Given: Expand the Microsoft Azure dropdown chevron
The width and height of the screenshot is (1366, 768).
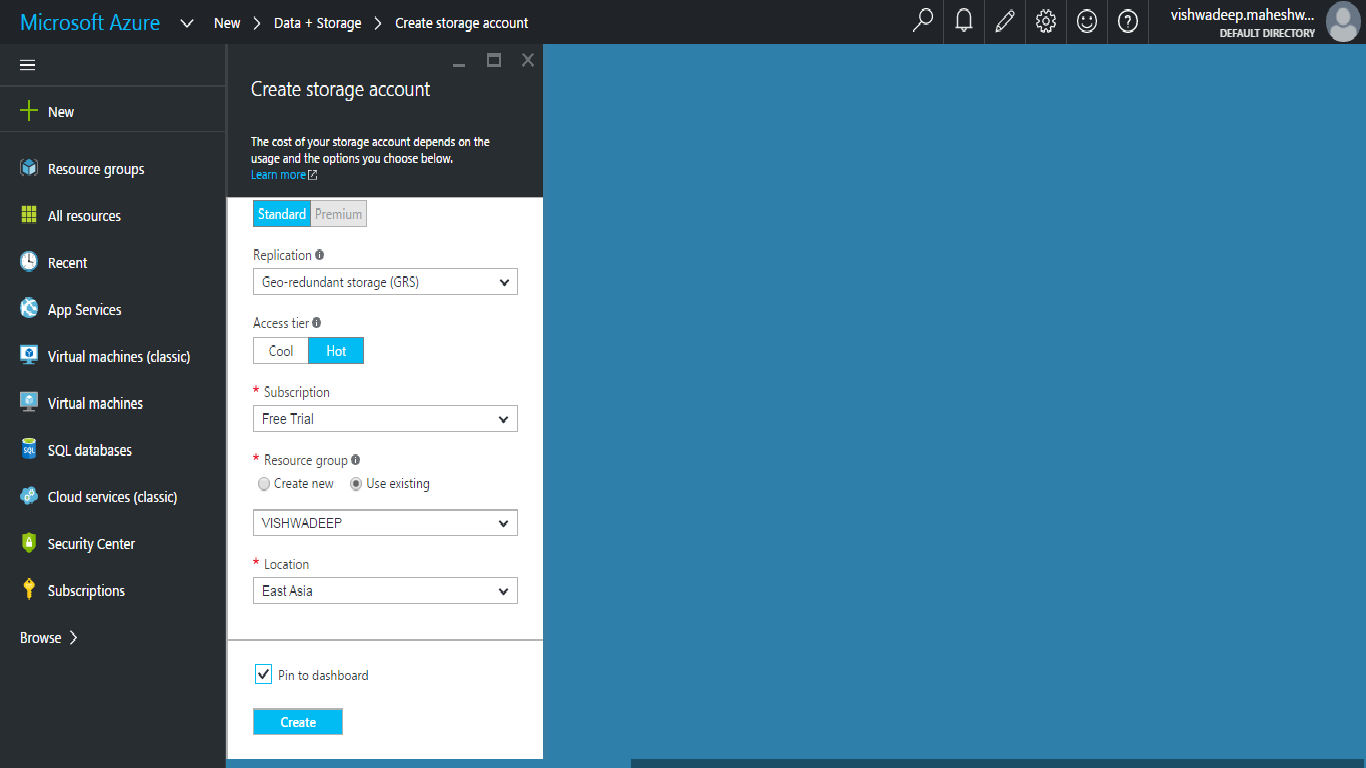Looking at the screenshot, I should 187,23.
